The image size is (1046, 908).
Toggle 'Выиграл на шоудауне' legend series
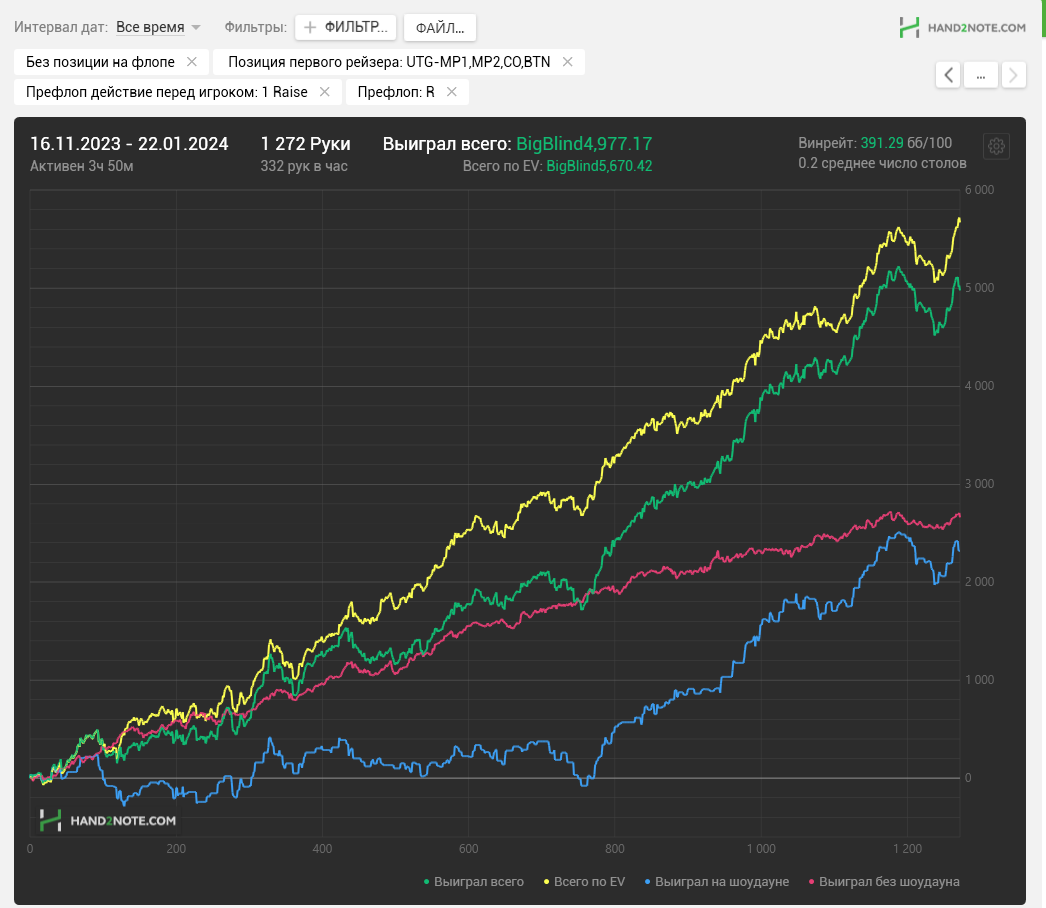pos(716,881)
